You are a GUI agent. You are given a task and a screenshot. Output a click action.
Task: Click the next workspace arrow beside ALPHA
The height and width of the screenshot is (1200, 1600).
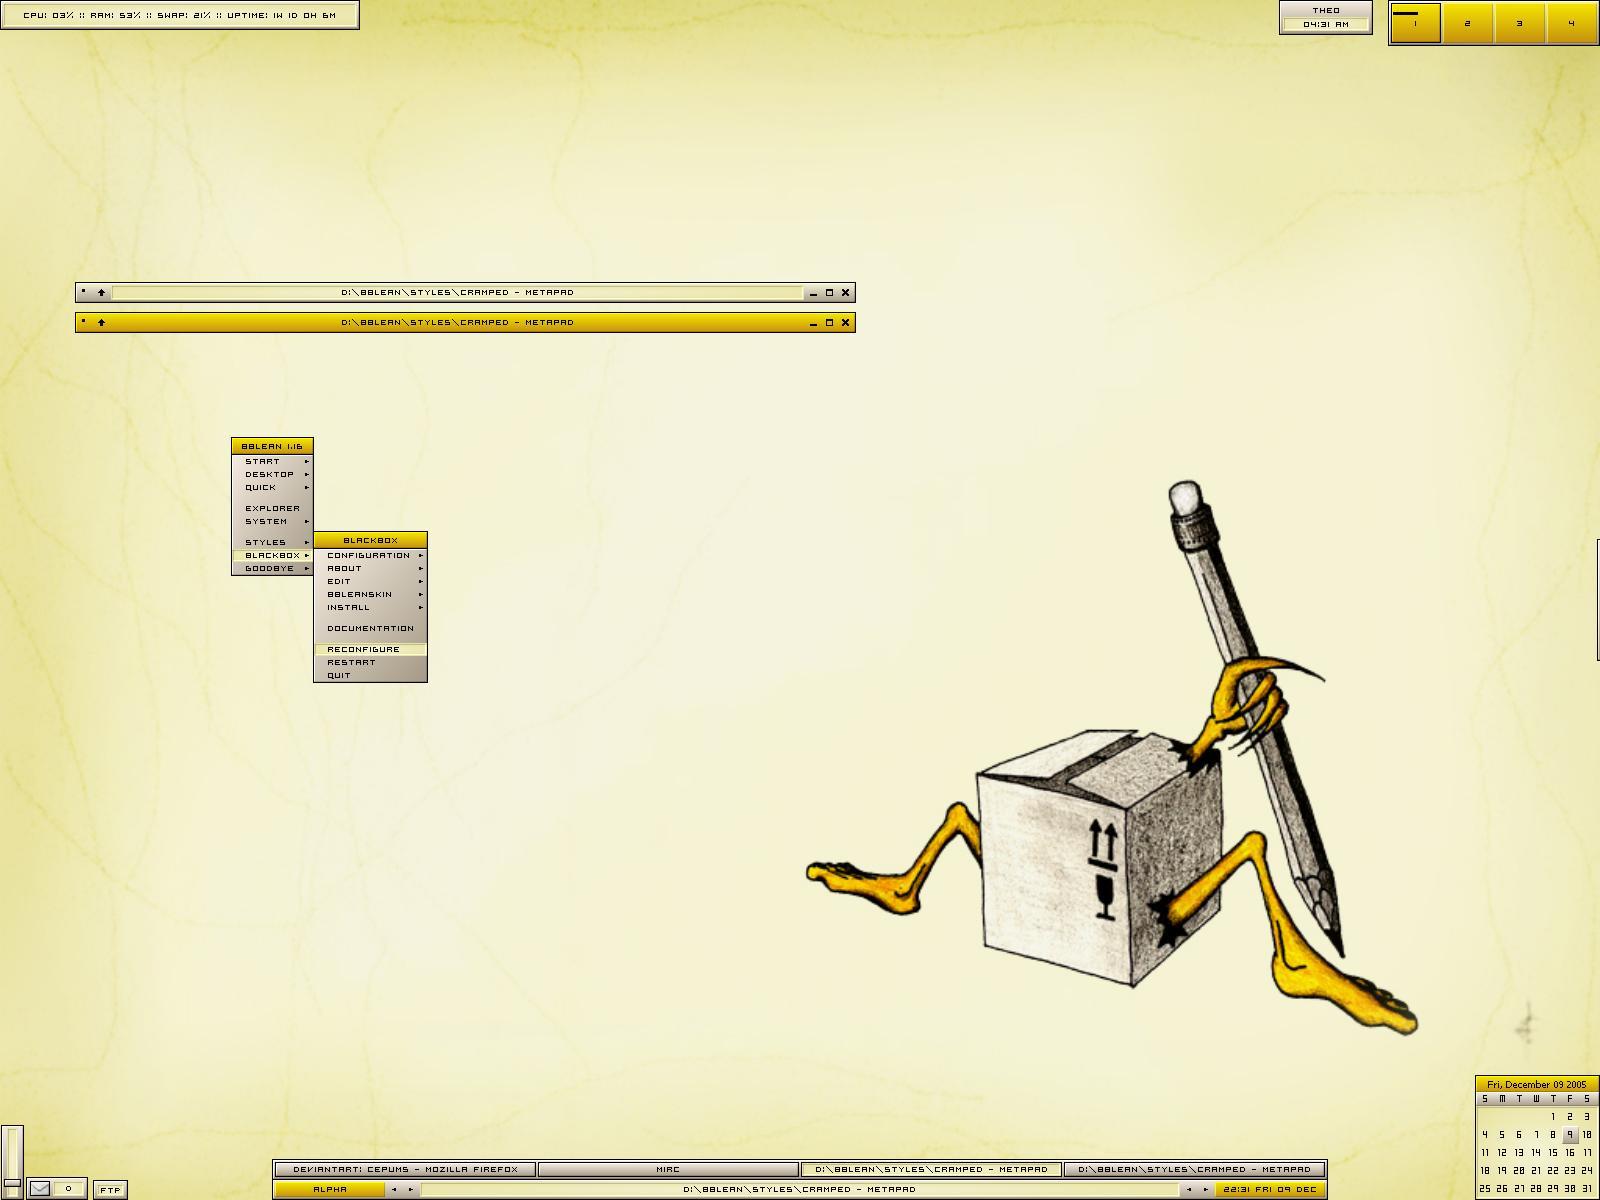(x=410, y=1190)
